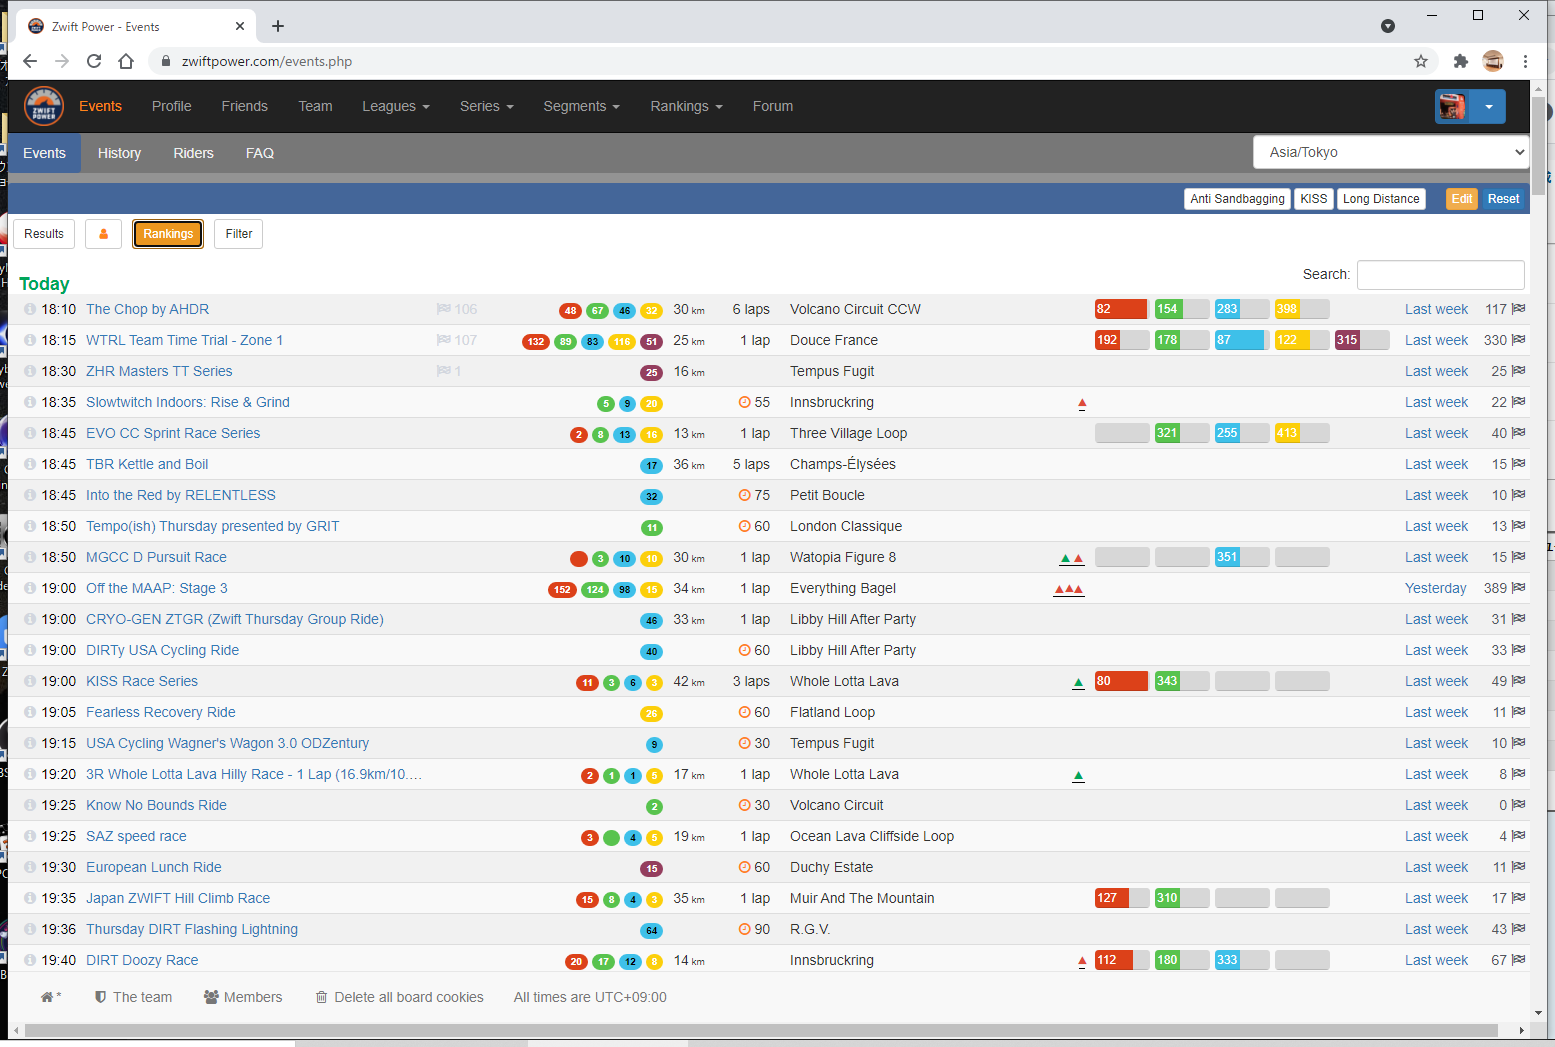Open the Japan ZWIFT Hill Climb Race link

(178, 898)
